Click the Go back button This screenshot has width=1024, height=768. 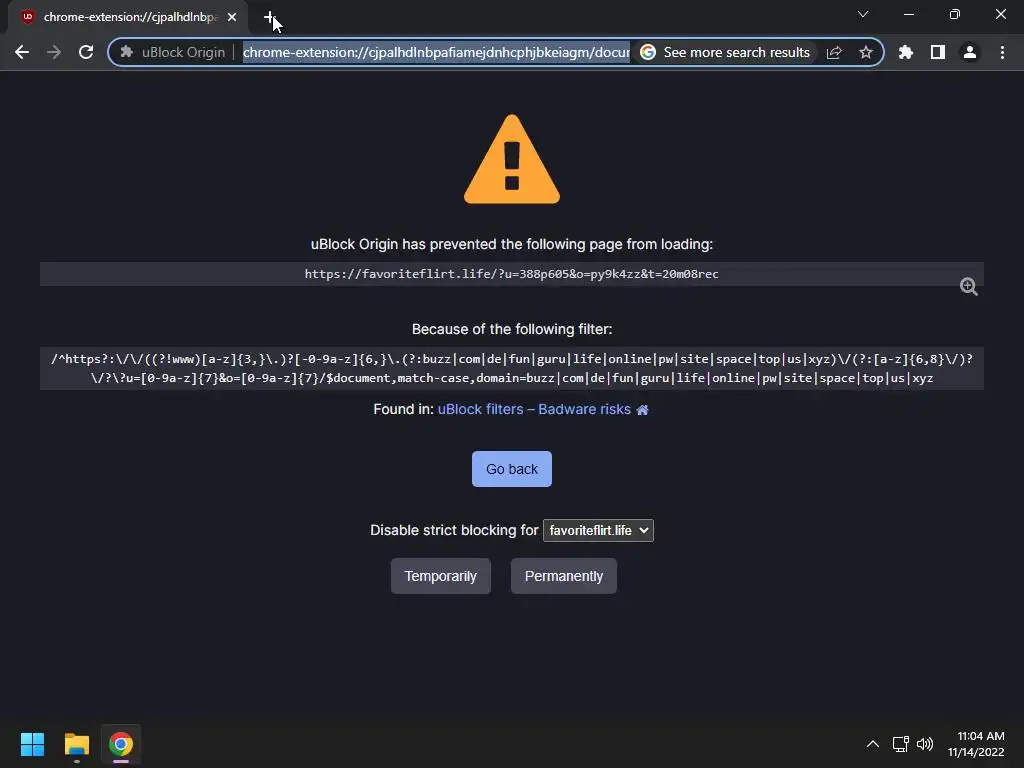512,469
